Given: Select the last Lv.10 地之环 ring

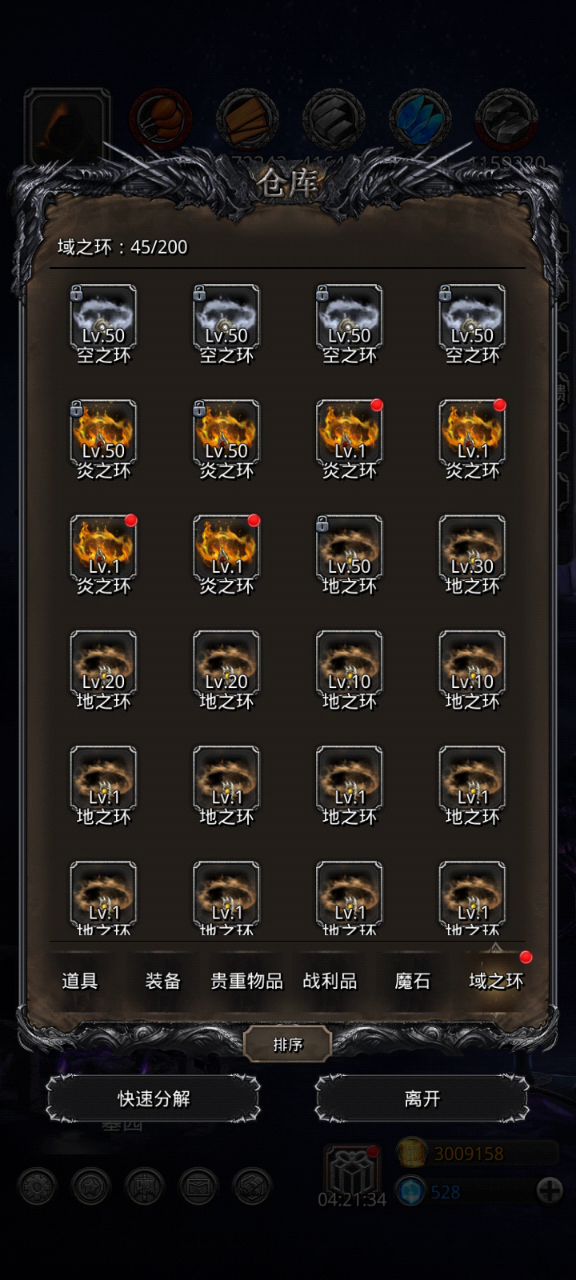Looking at the screenshot, I should [472, 663].
